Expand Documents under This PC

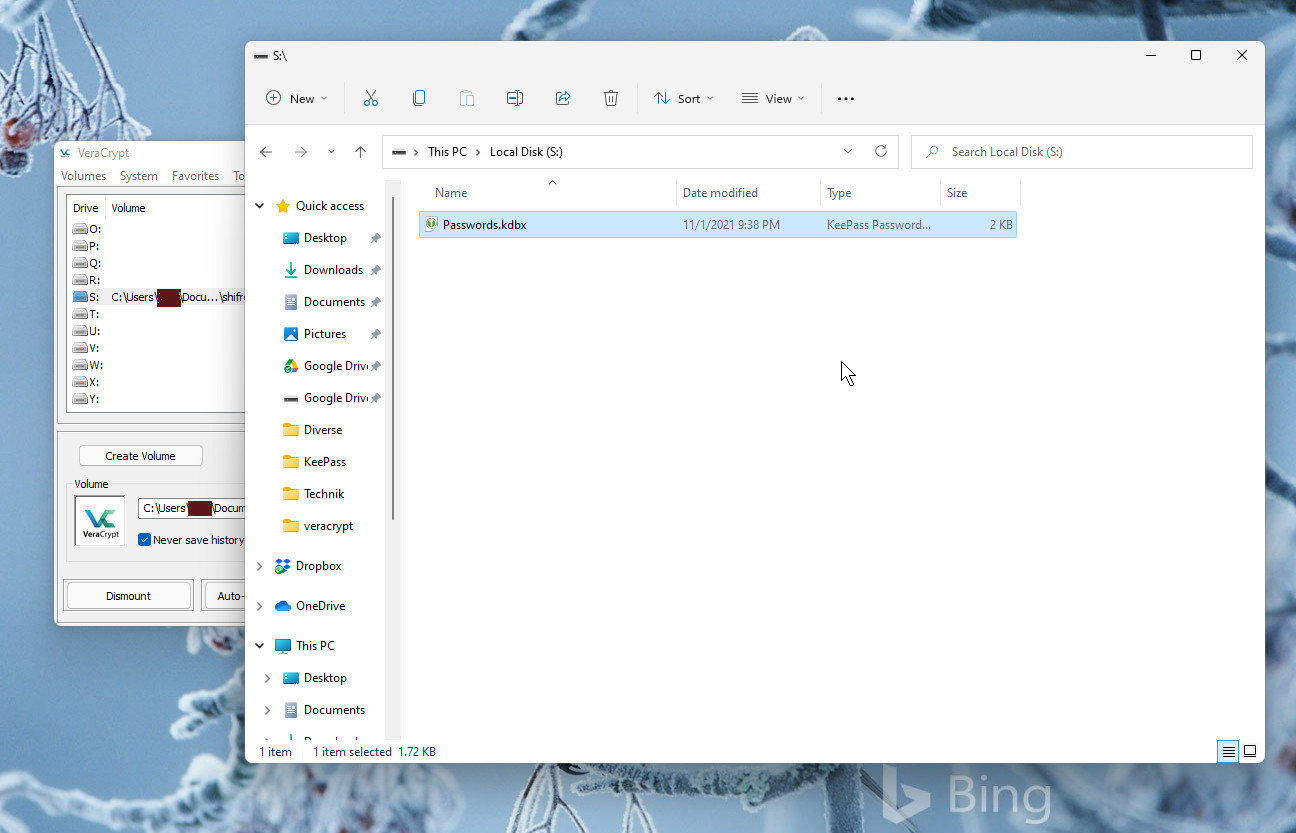267,710
